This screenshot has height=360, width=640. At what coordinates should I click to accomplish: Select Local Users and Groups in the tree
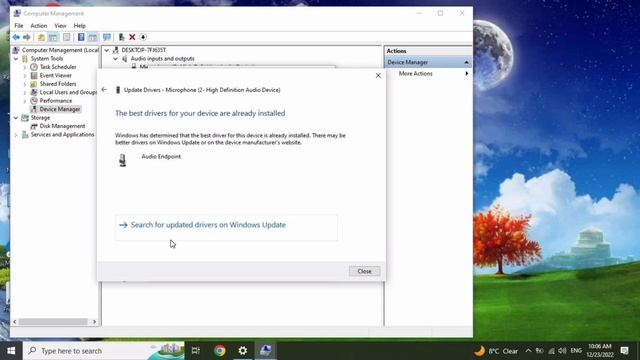click(68, 92)
